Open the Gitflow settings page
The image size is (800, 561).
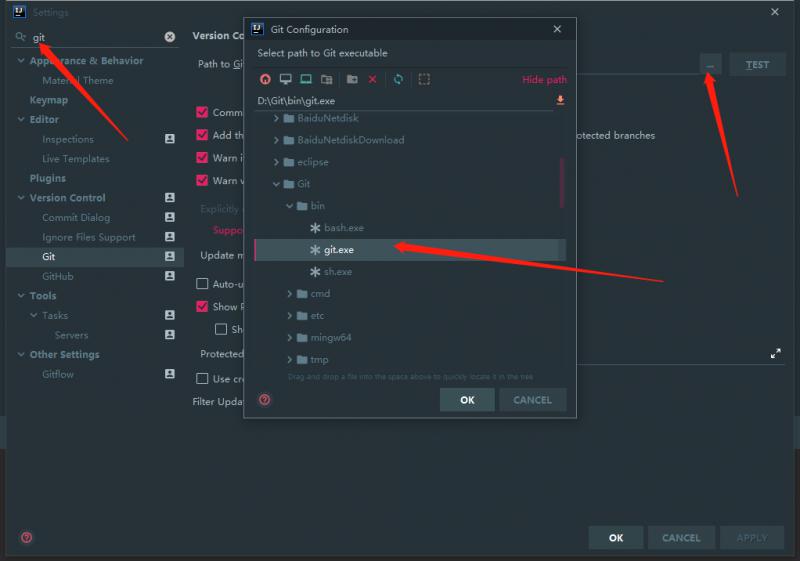[x=58, y=374]
